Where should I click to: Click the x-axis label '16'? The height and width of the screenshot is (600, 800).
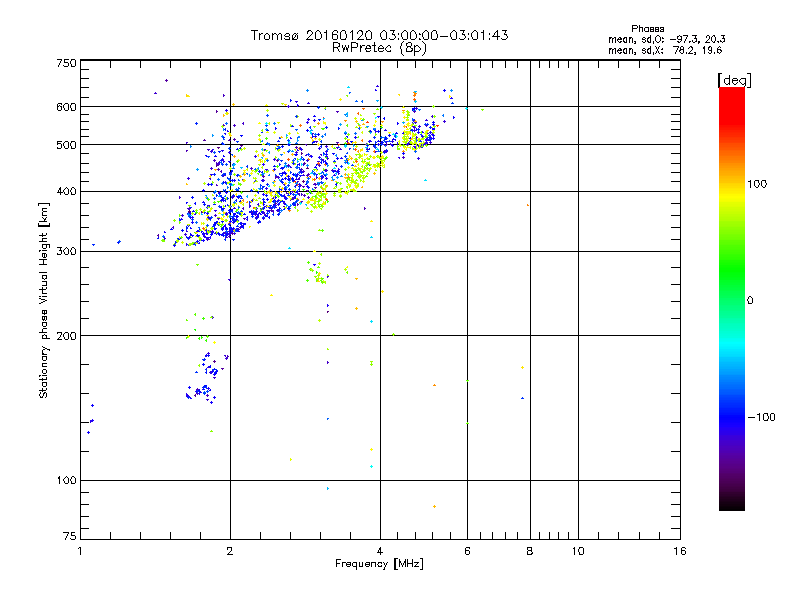(x=680, y=551)
